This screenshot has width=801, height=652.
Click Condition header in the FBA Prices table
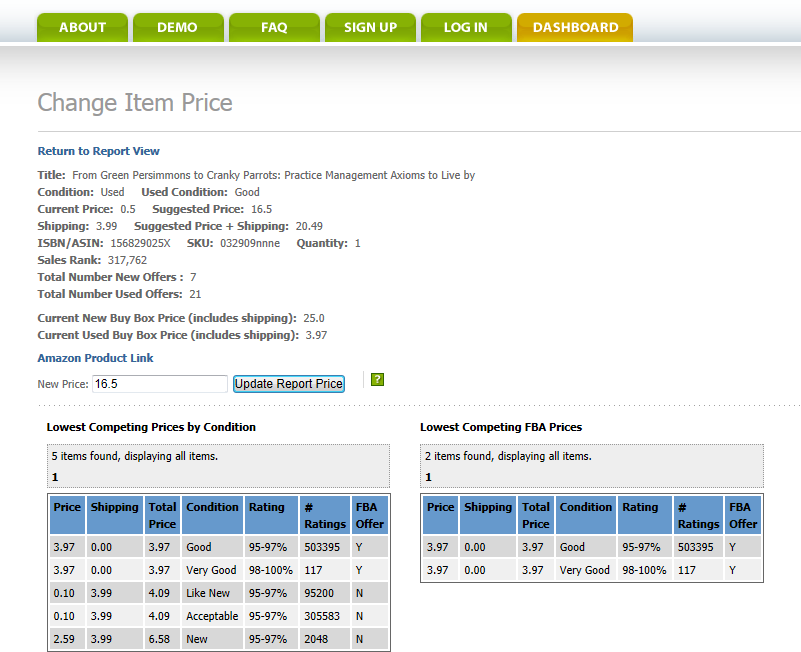pyautogui.click(x=585, y=507)
